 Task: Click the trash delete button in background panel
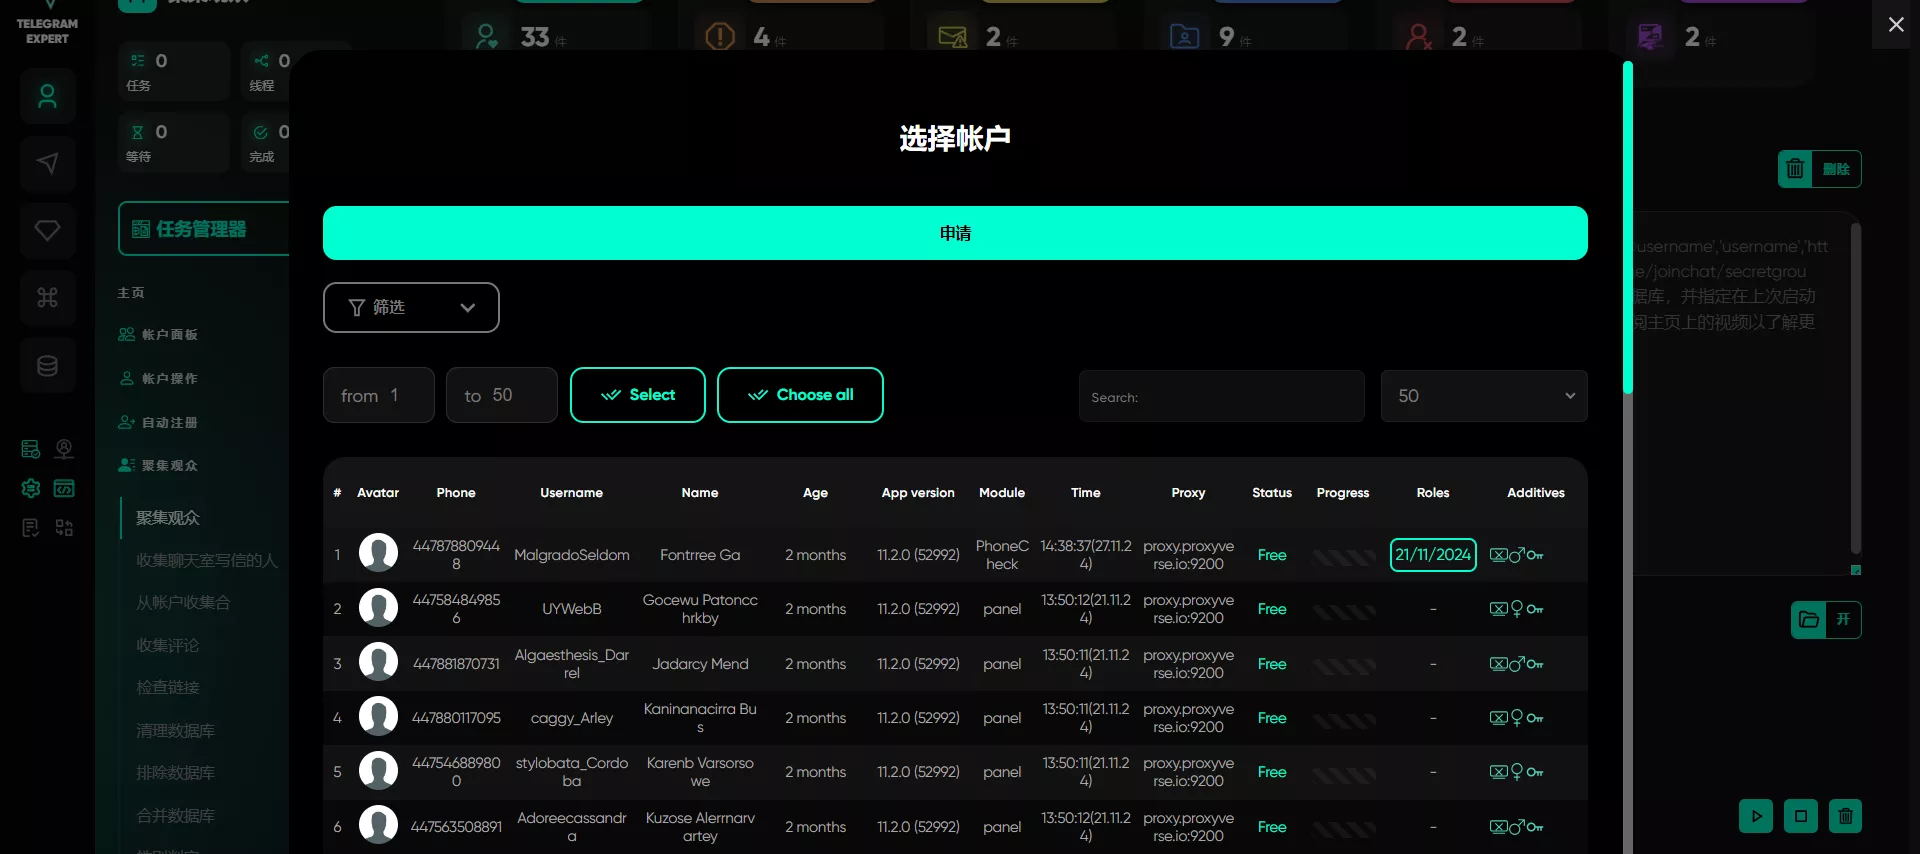pos(1819,169)
